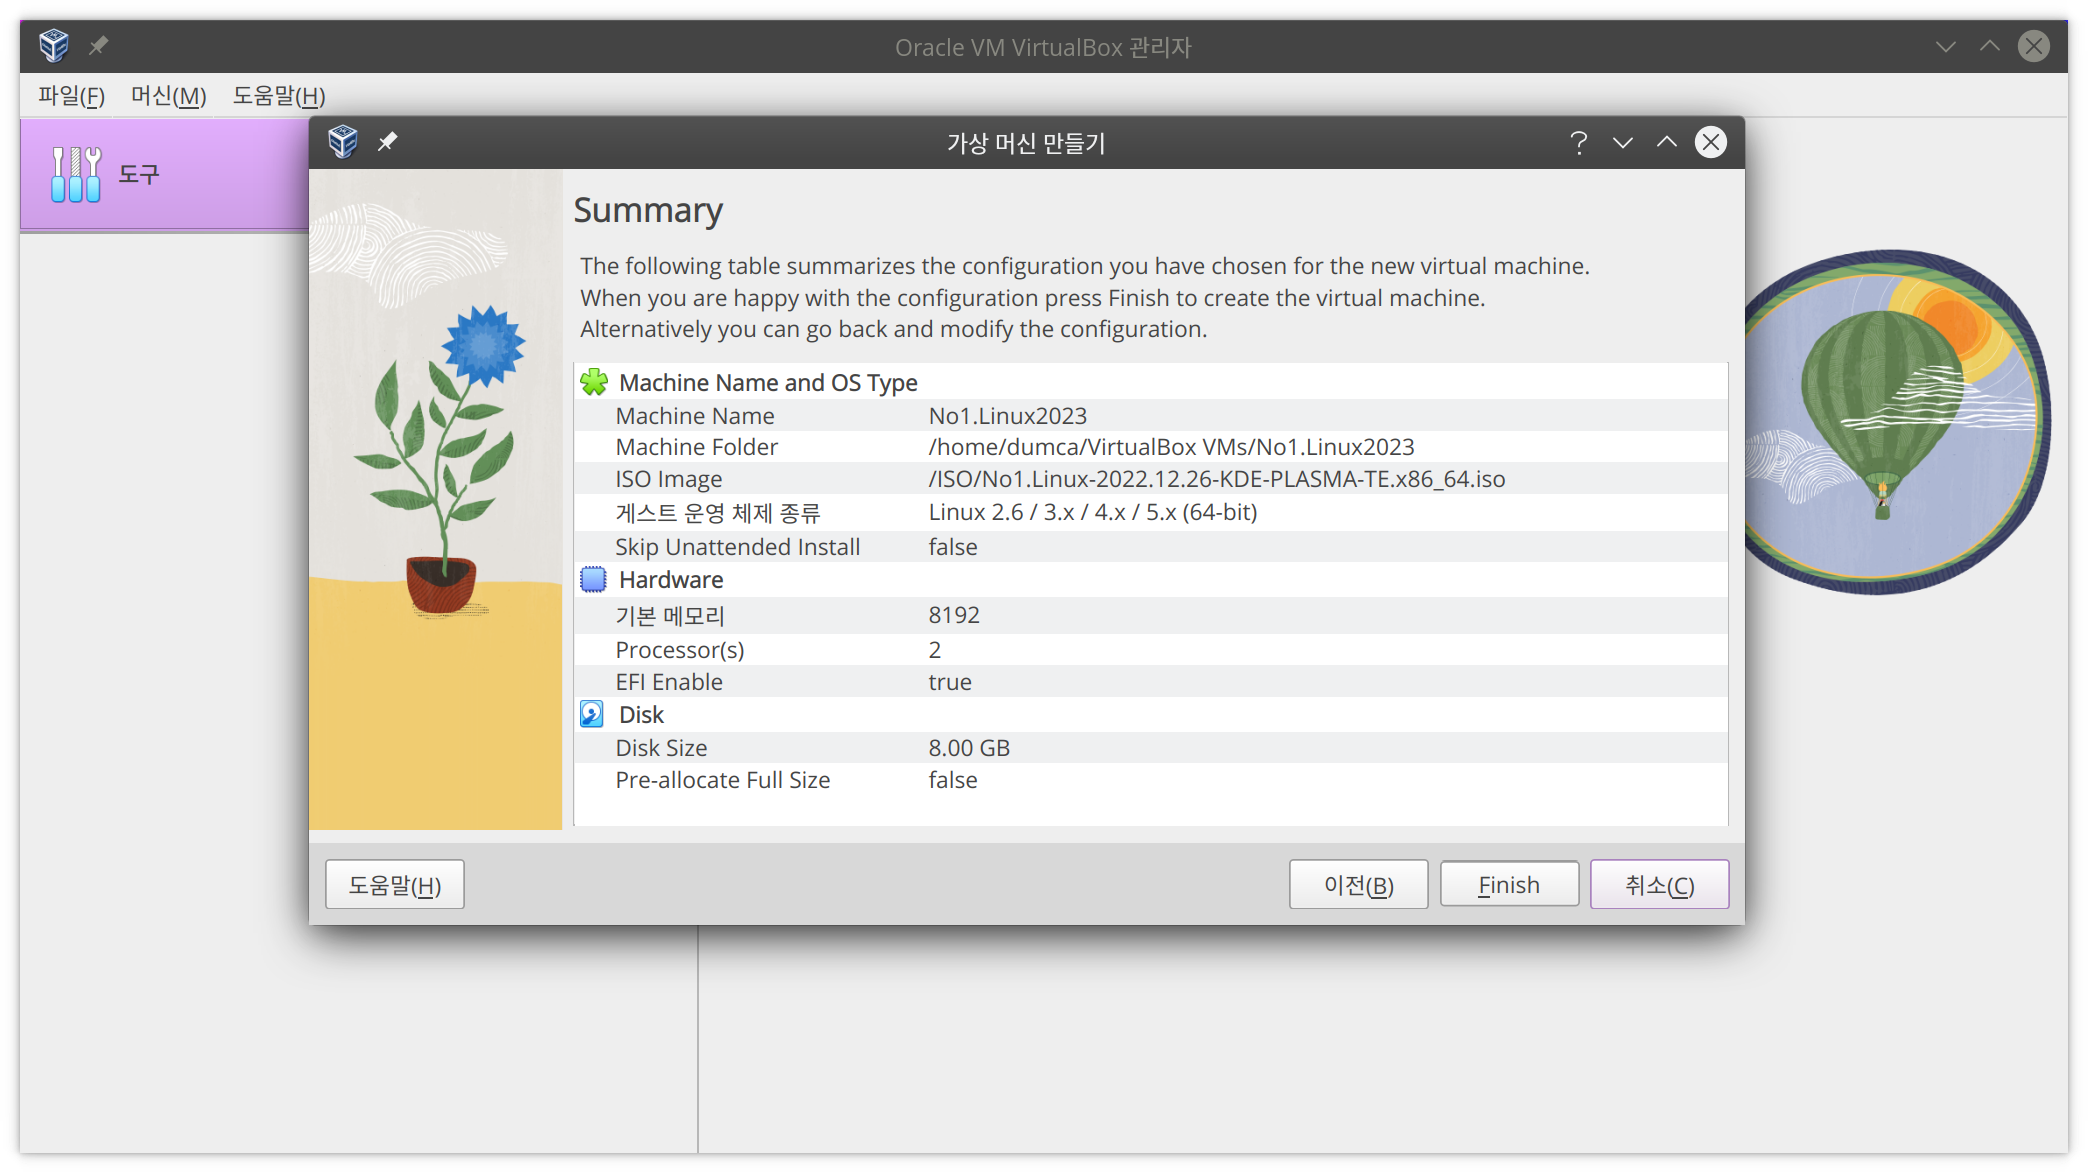The image size is (2088, 1173).
Task: Click the Machine Folder path value
Action: pos(1171,446)
